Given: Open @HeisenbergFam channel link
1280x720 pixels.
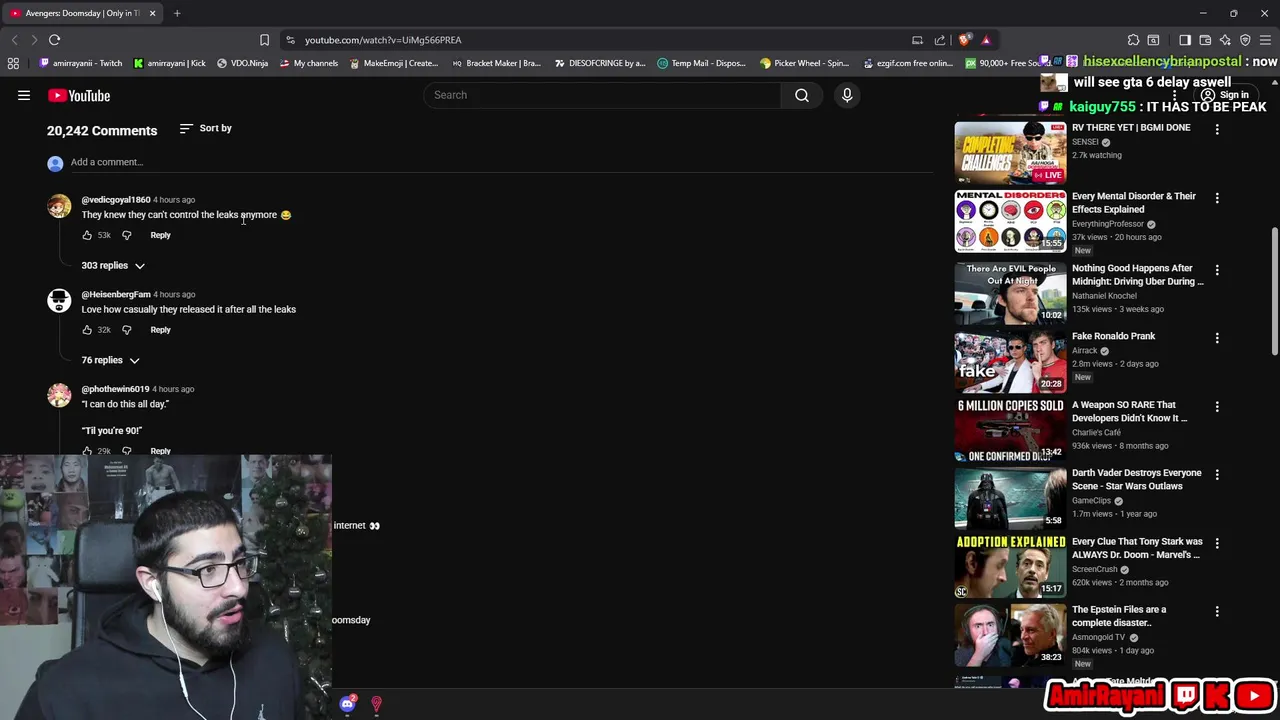Looking at the screenshot, I should pos(116,295).
